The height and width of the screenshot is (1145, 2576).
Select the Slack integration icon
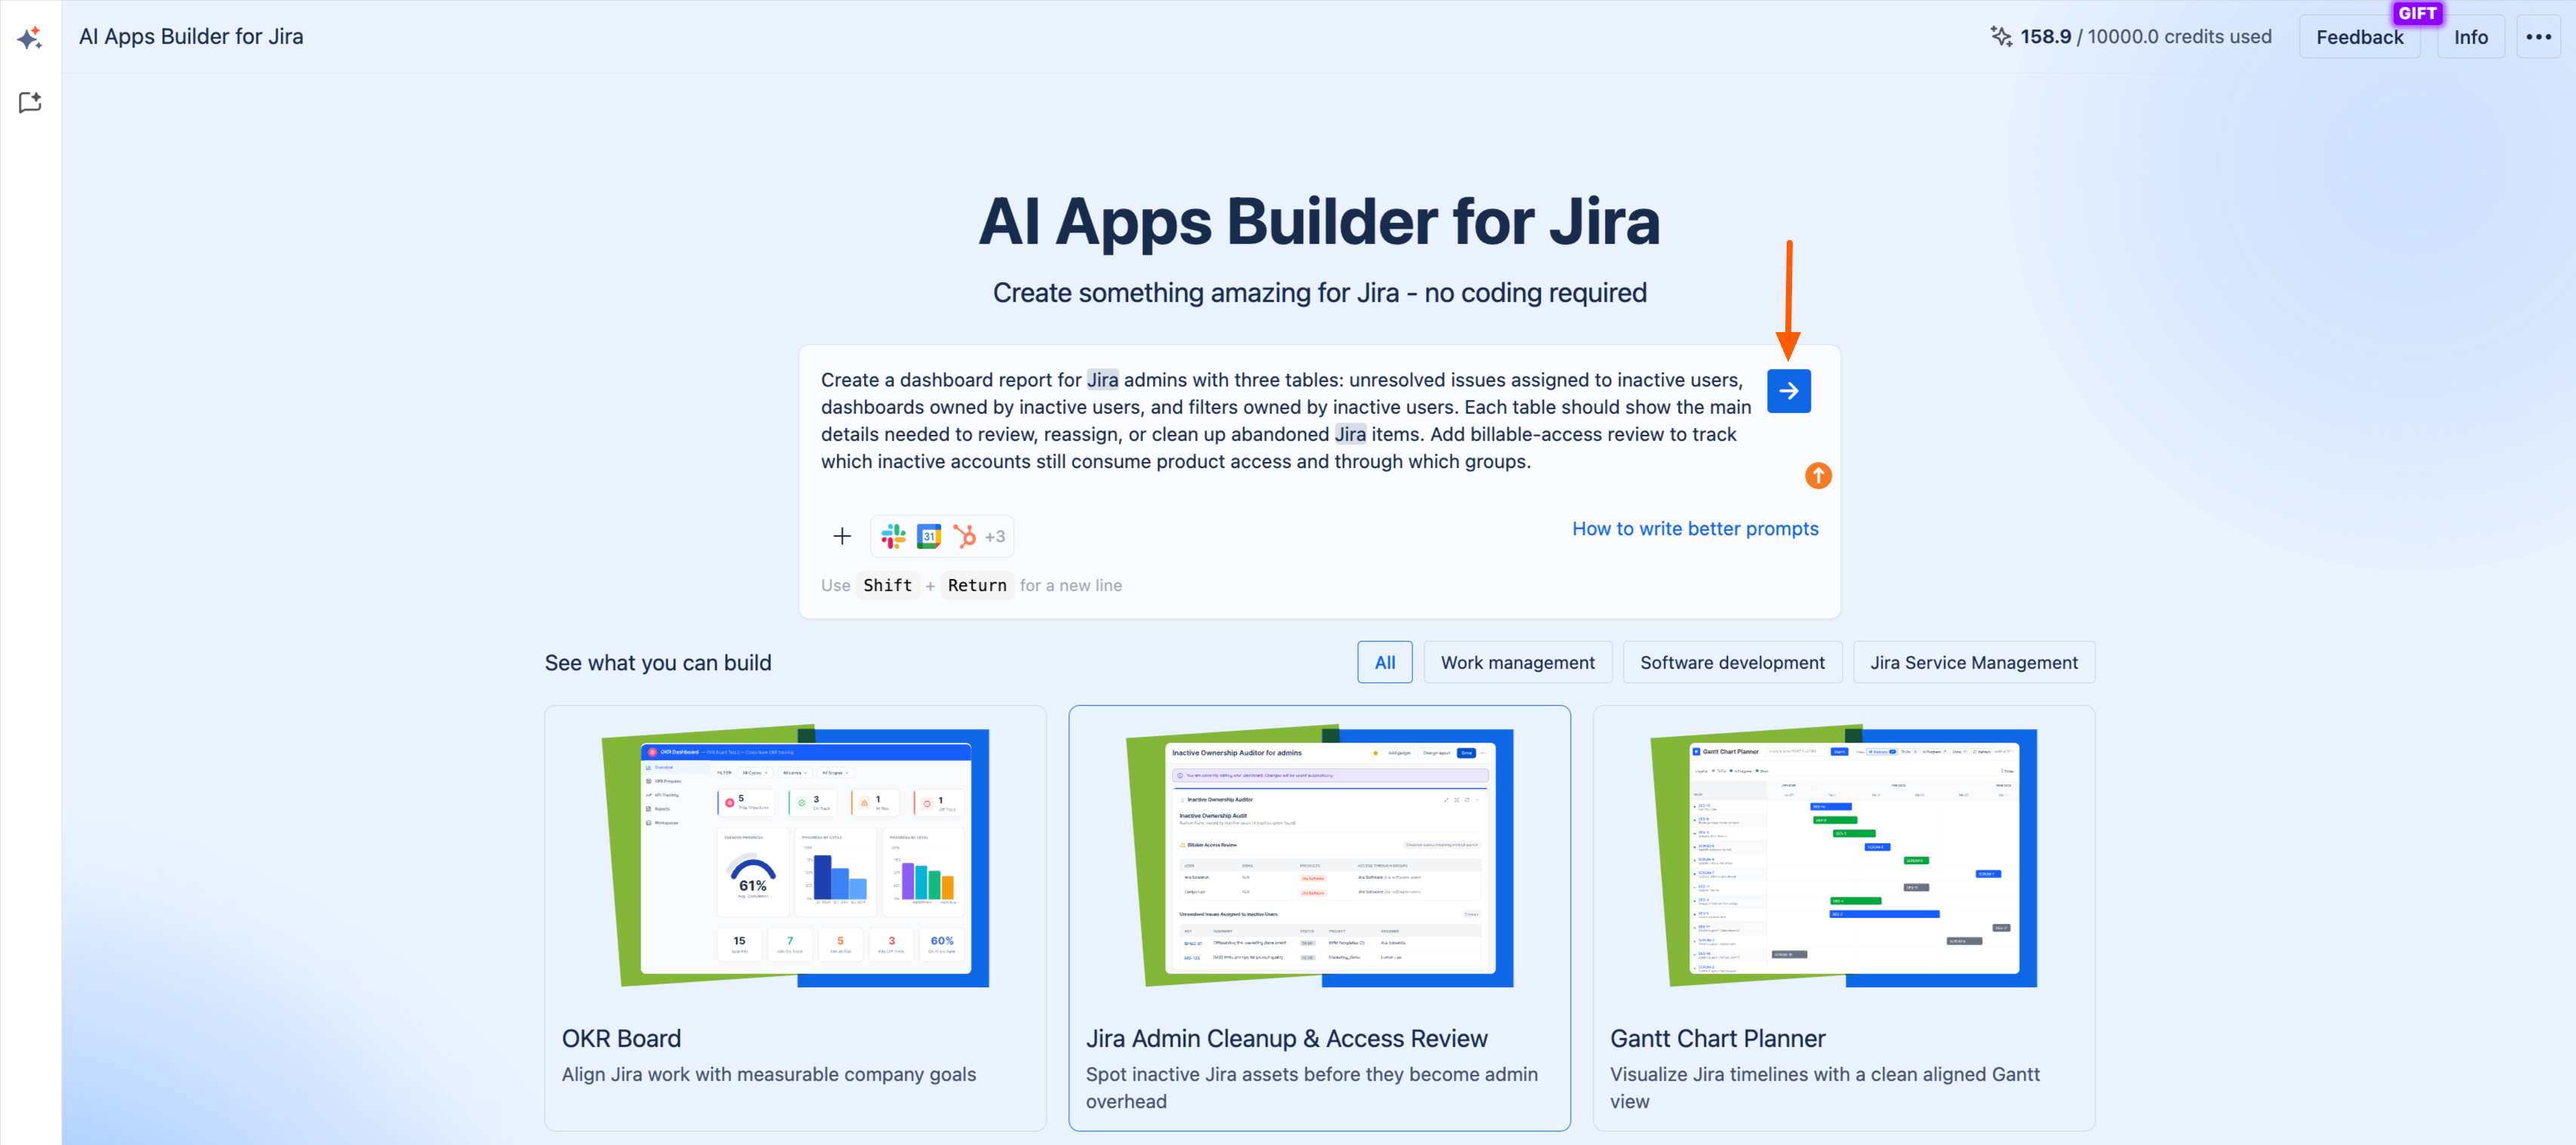[893, 537]
